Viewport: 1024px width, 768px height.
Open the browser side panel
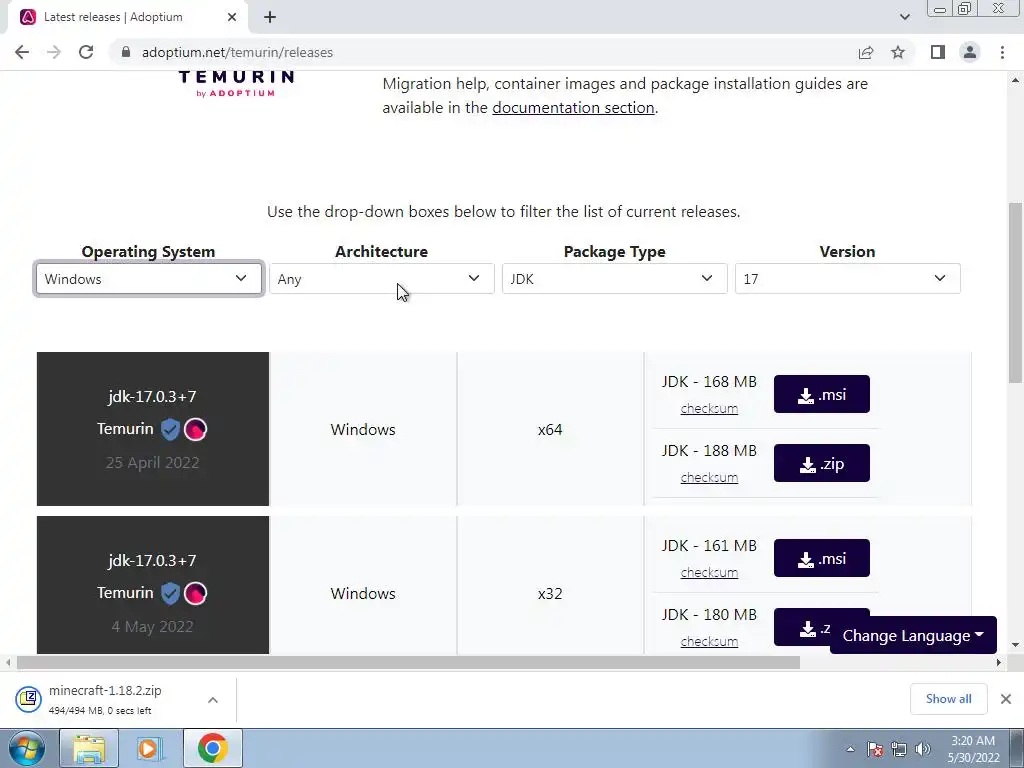coord(938,52)
